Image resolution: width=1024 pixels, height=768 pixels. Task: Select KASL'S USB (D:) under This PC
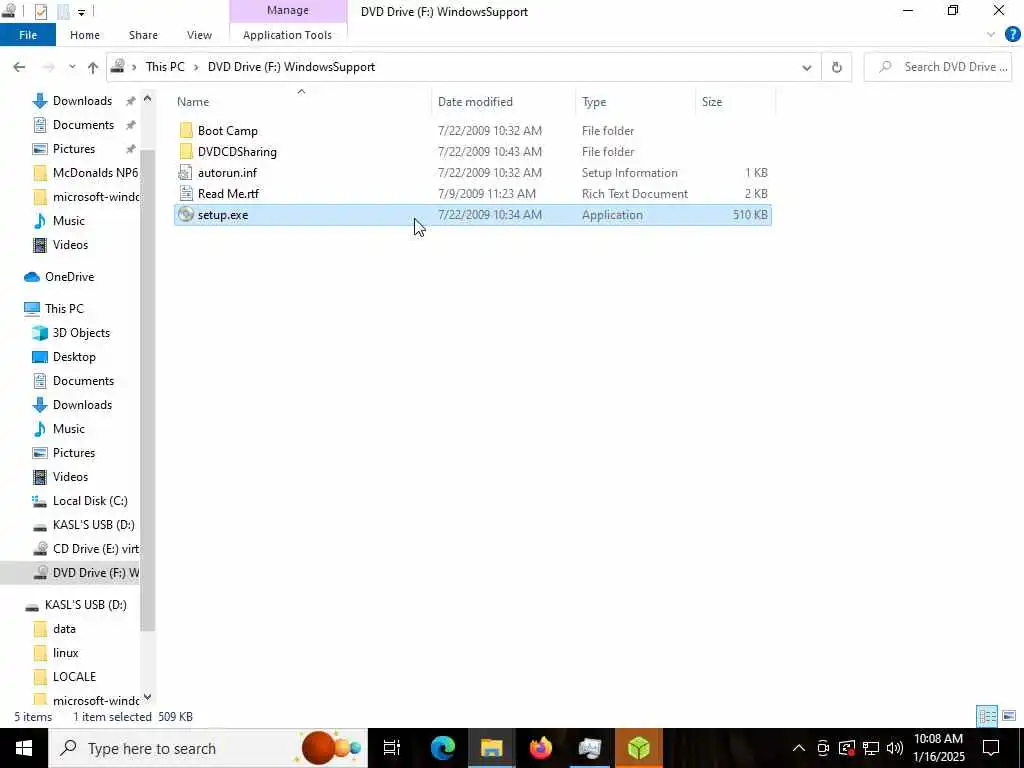(83, 525)
